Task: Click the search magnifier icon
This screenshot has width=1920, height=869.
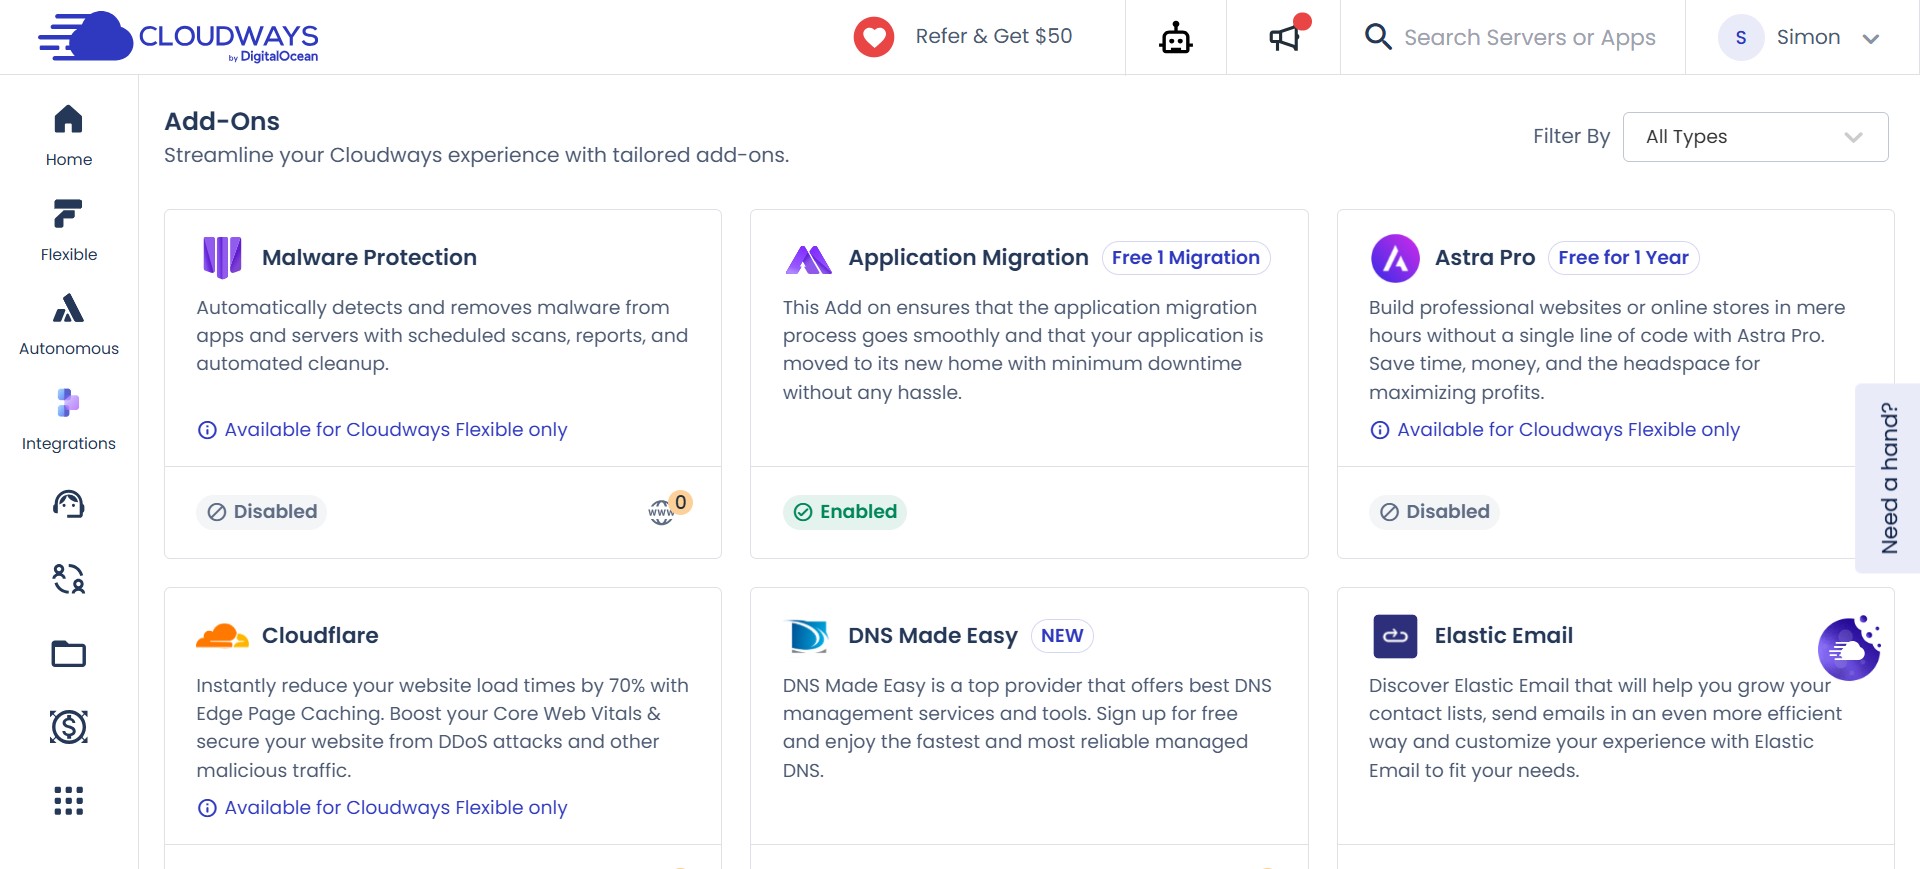Action: [x=1378, y=37]
